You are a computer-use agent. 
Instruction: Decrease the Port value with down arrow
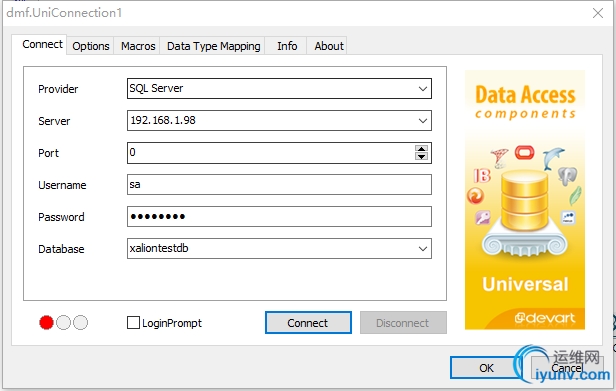pos(422,156)
